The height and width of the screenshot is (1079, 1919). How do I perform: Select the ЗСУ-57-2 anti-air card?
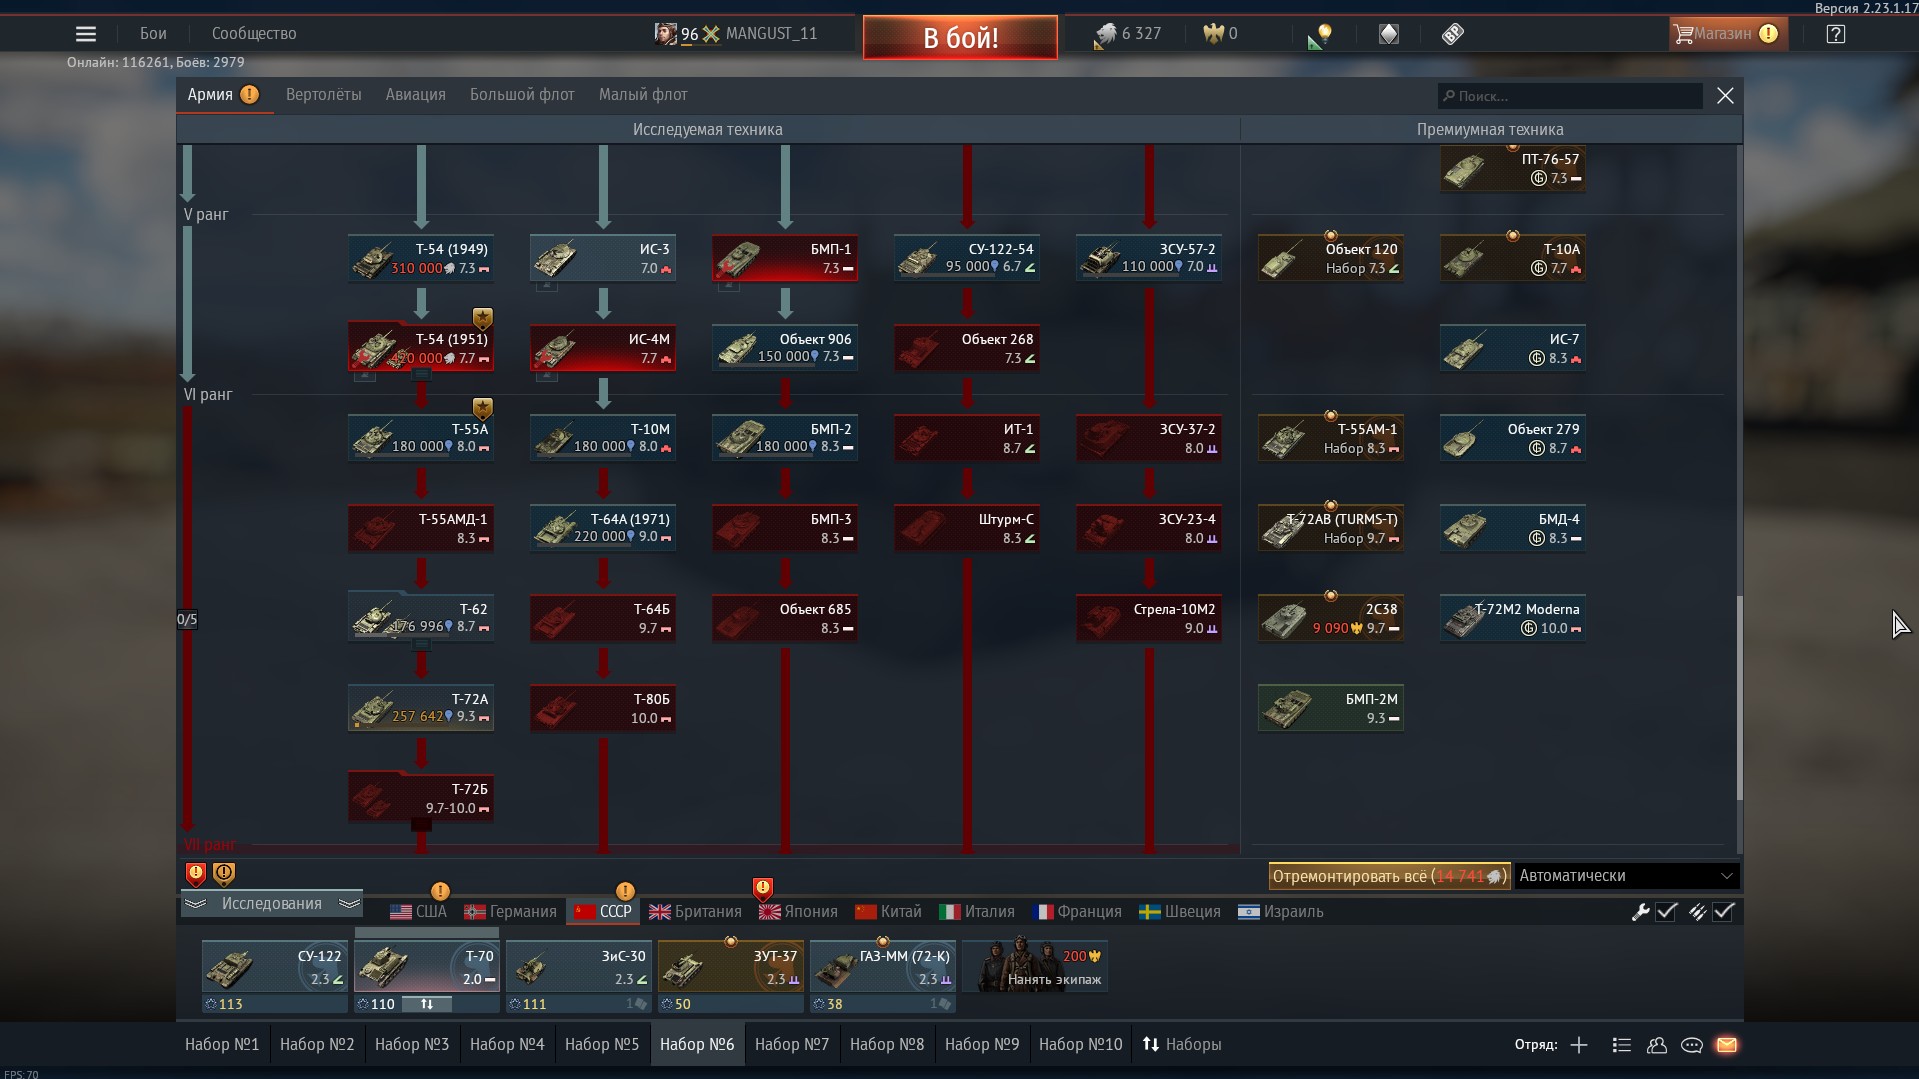tap(1149, 258)
